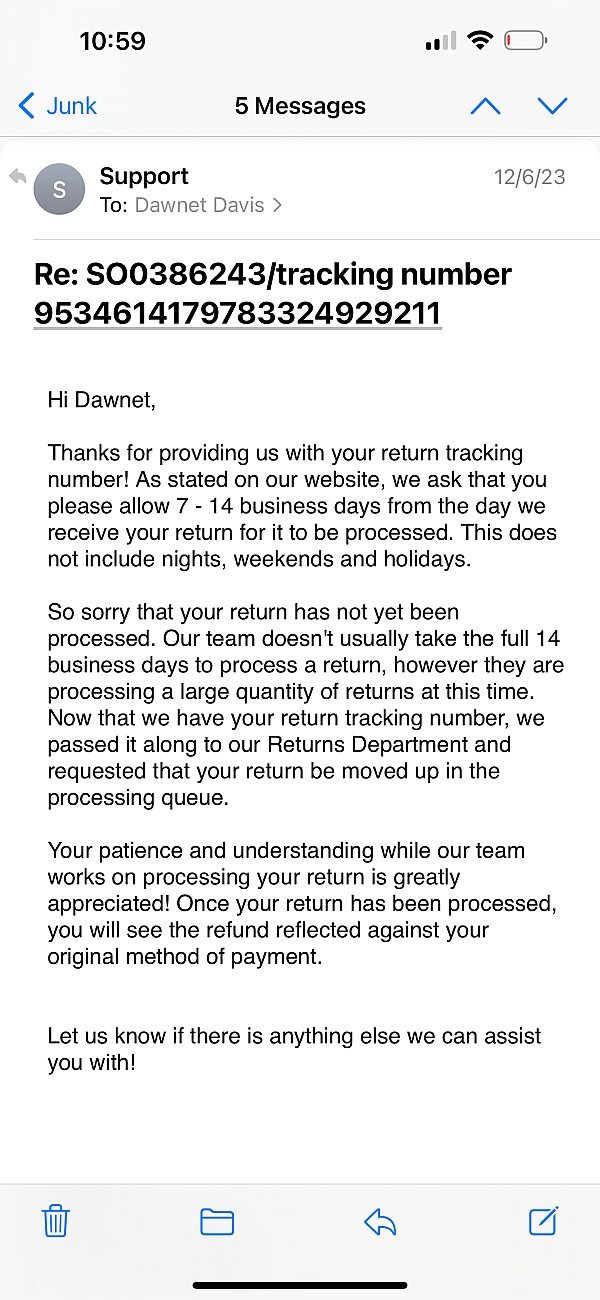The width and height of the screenshot is (600, 1300).
Task: Tap the gray S sender avatar
Action: tap(59, 189)
